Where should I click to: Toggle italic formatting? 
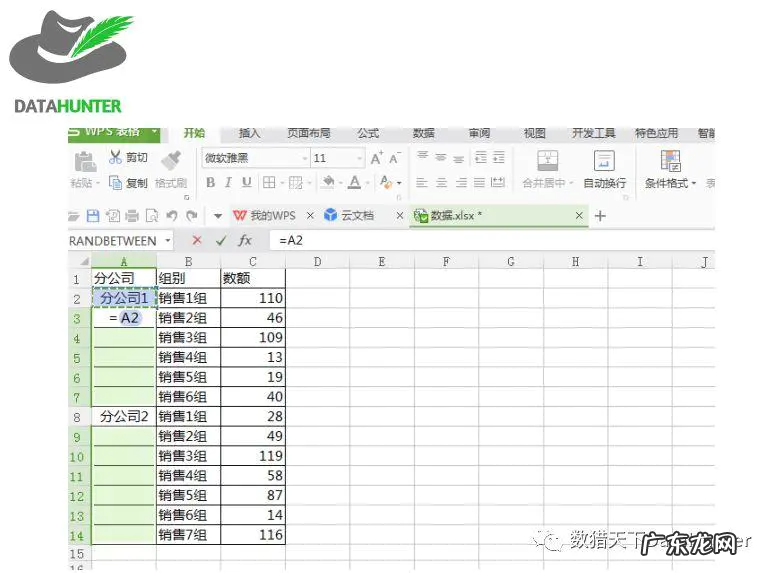pos(228,182)
